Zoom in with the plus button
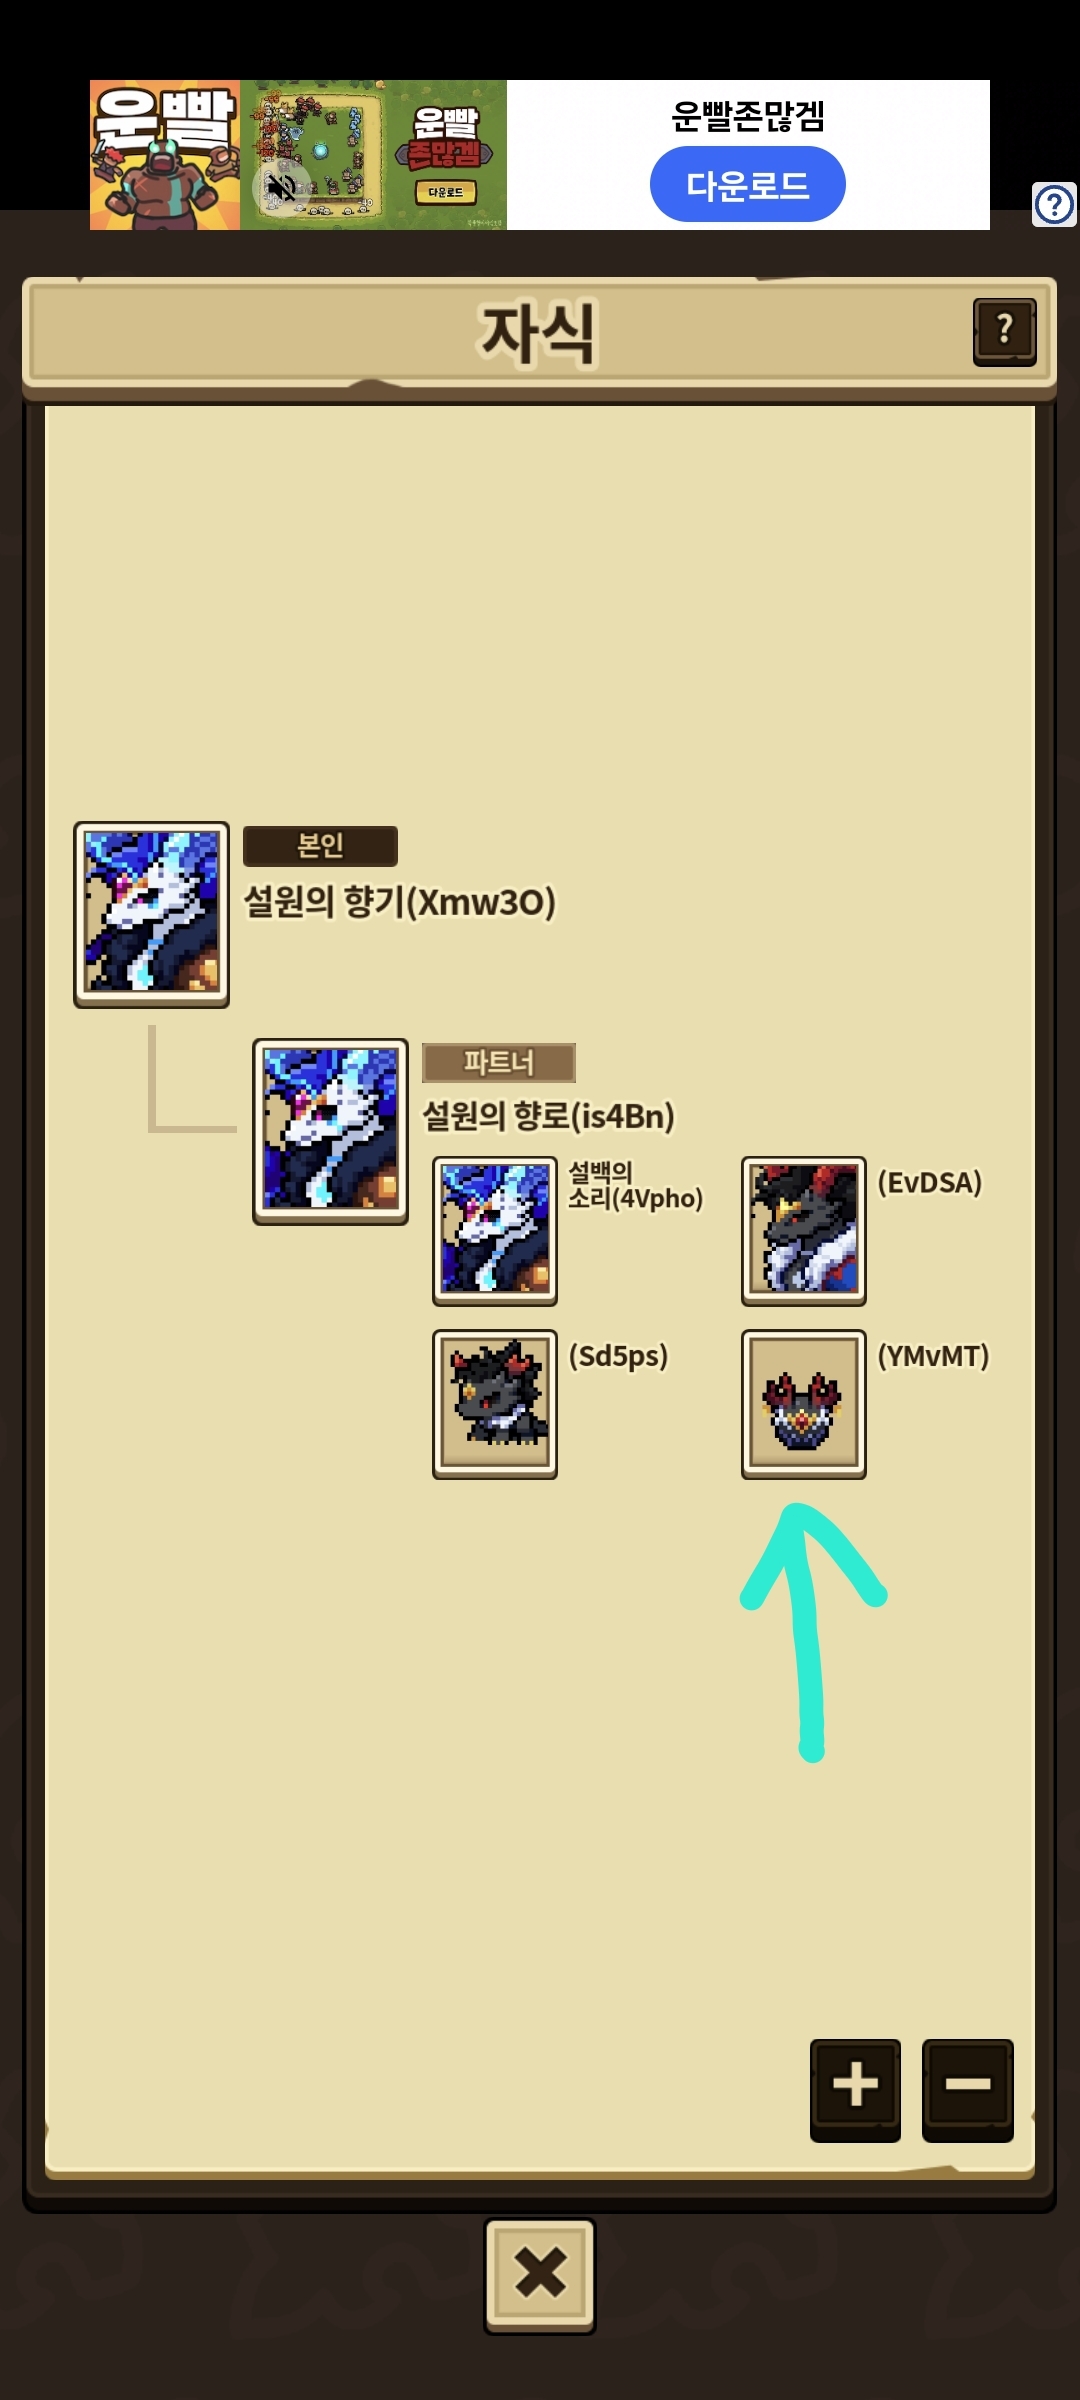The image size is (1080, 2400). click(855, 2087)
